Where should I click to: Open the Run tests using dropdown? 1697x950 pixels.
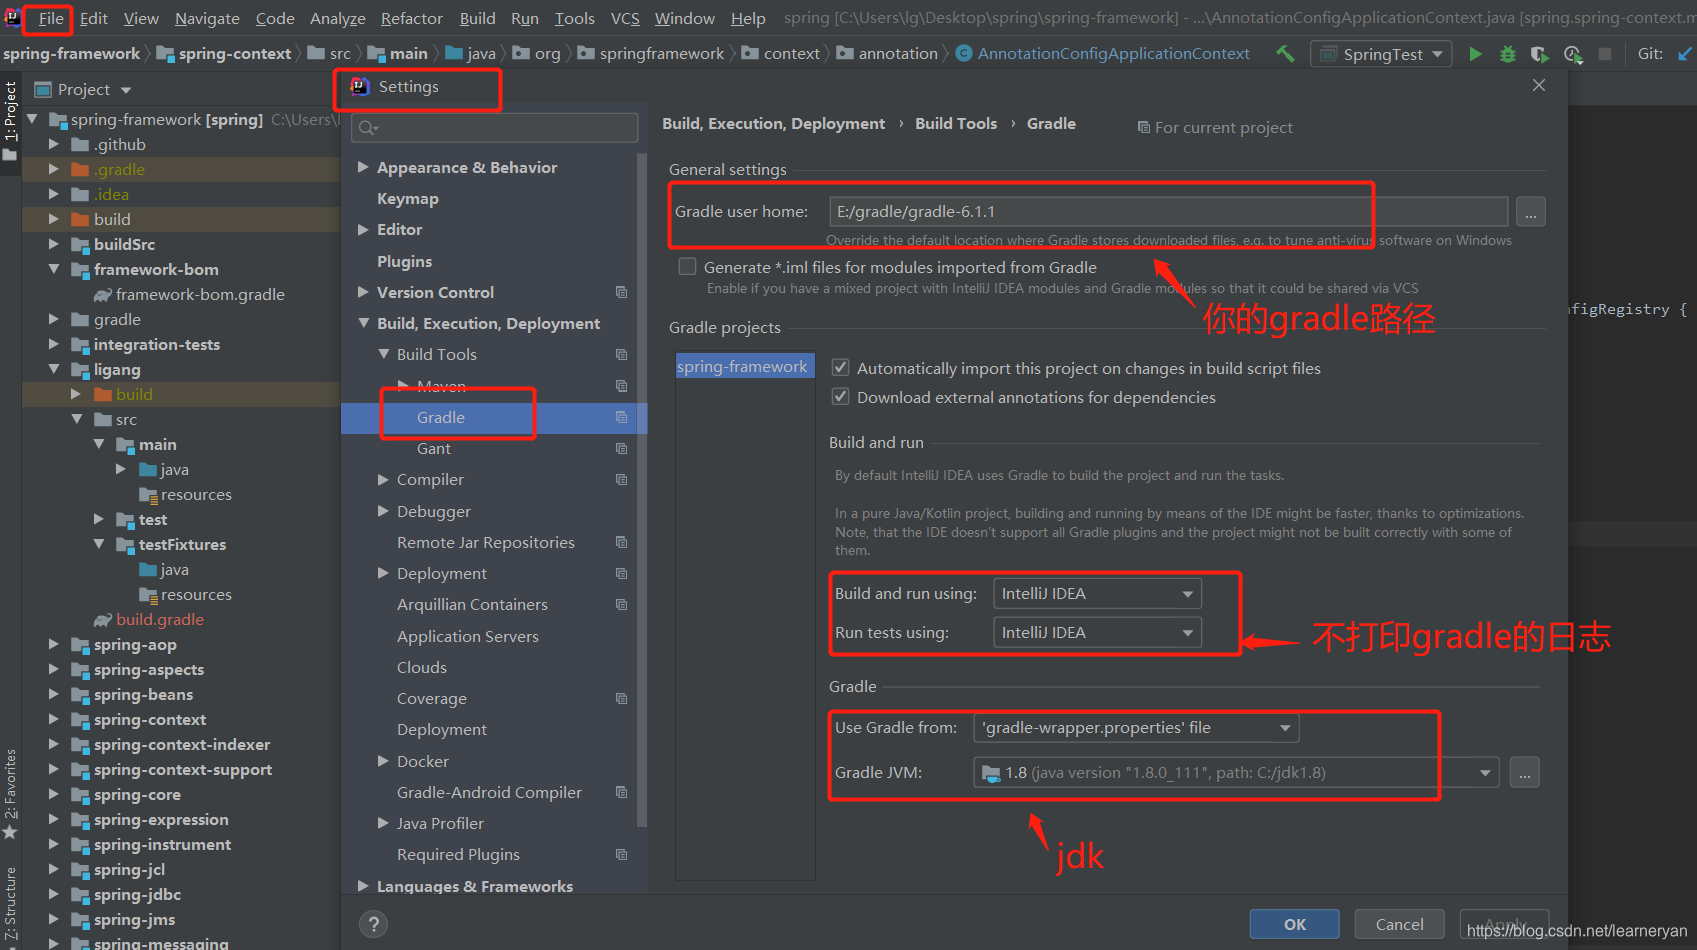click(1097, 633)
